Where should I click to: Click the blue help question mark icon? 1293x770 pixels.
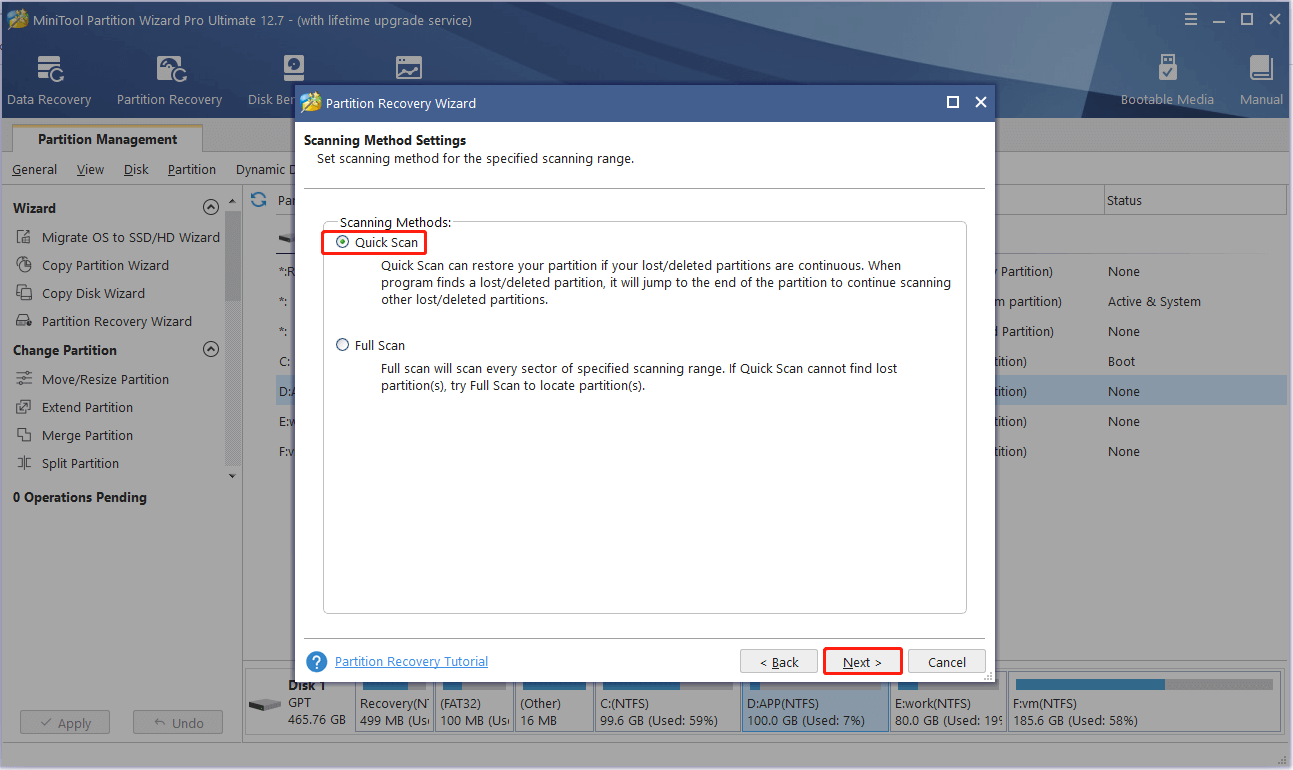click(x=317, y=662)
